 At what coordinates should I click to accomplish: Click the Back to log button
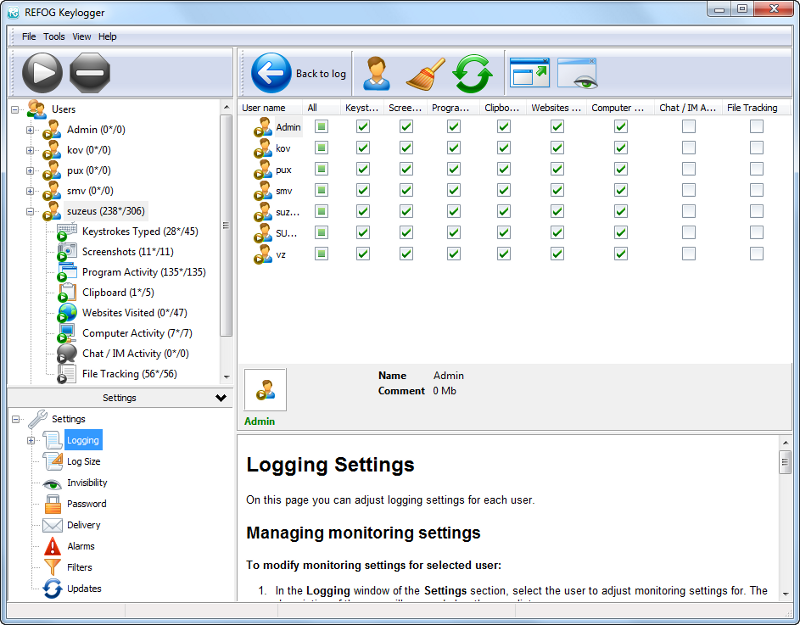[x=298, y=74]
